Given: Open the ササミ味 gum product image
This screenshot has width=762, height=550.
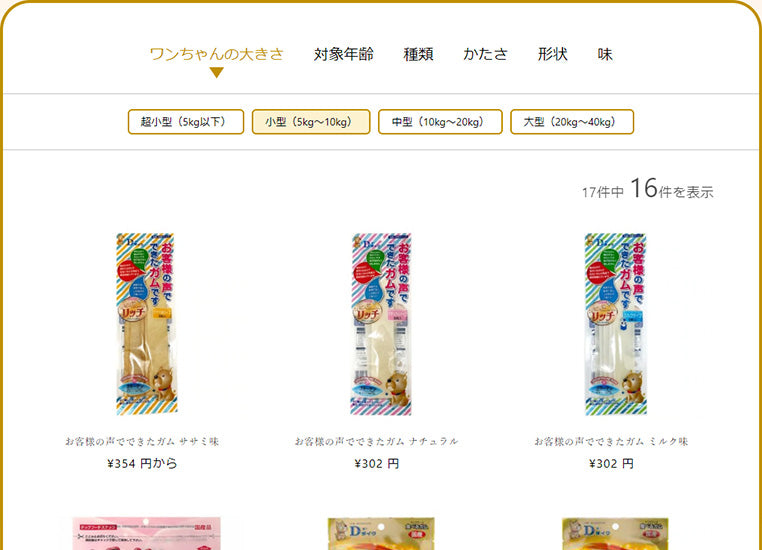Looking at the screenshot, I should point(146,324).
